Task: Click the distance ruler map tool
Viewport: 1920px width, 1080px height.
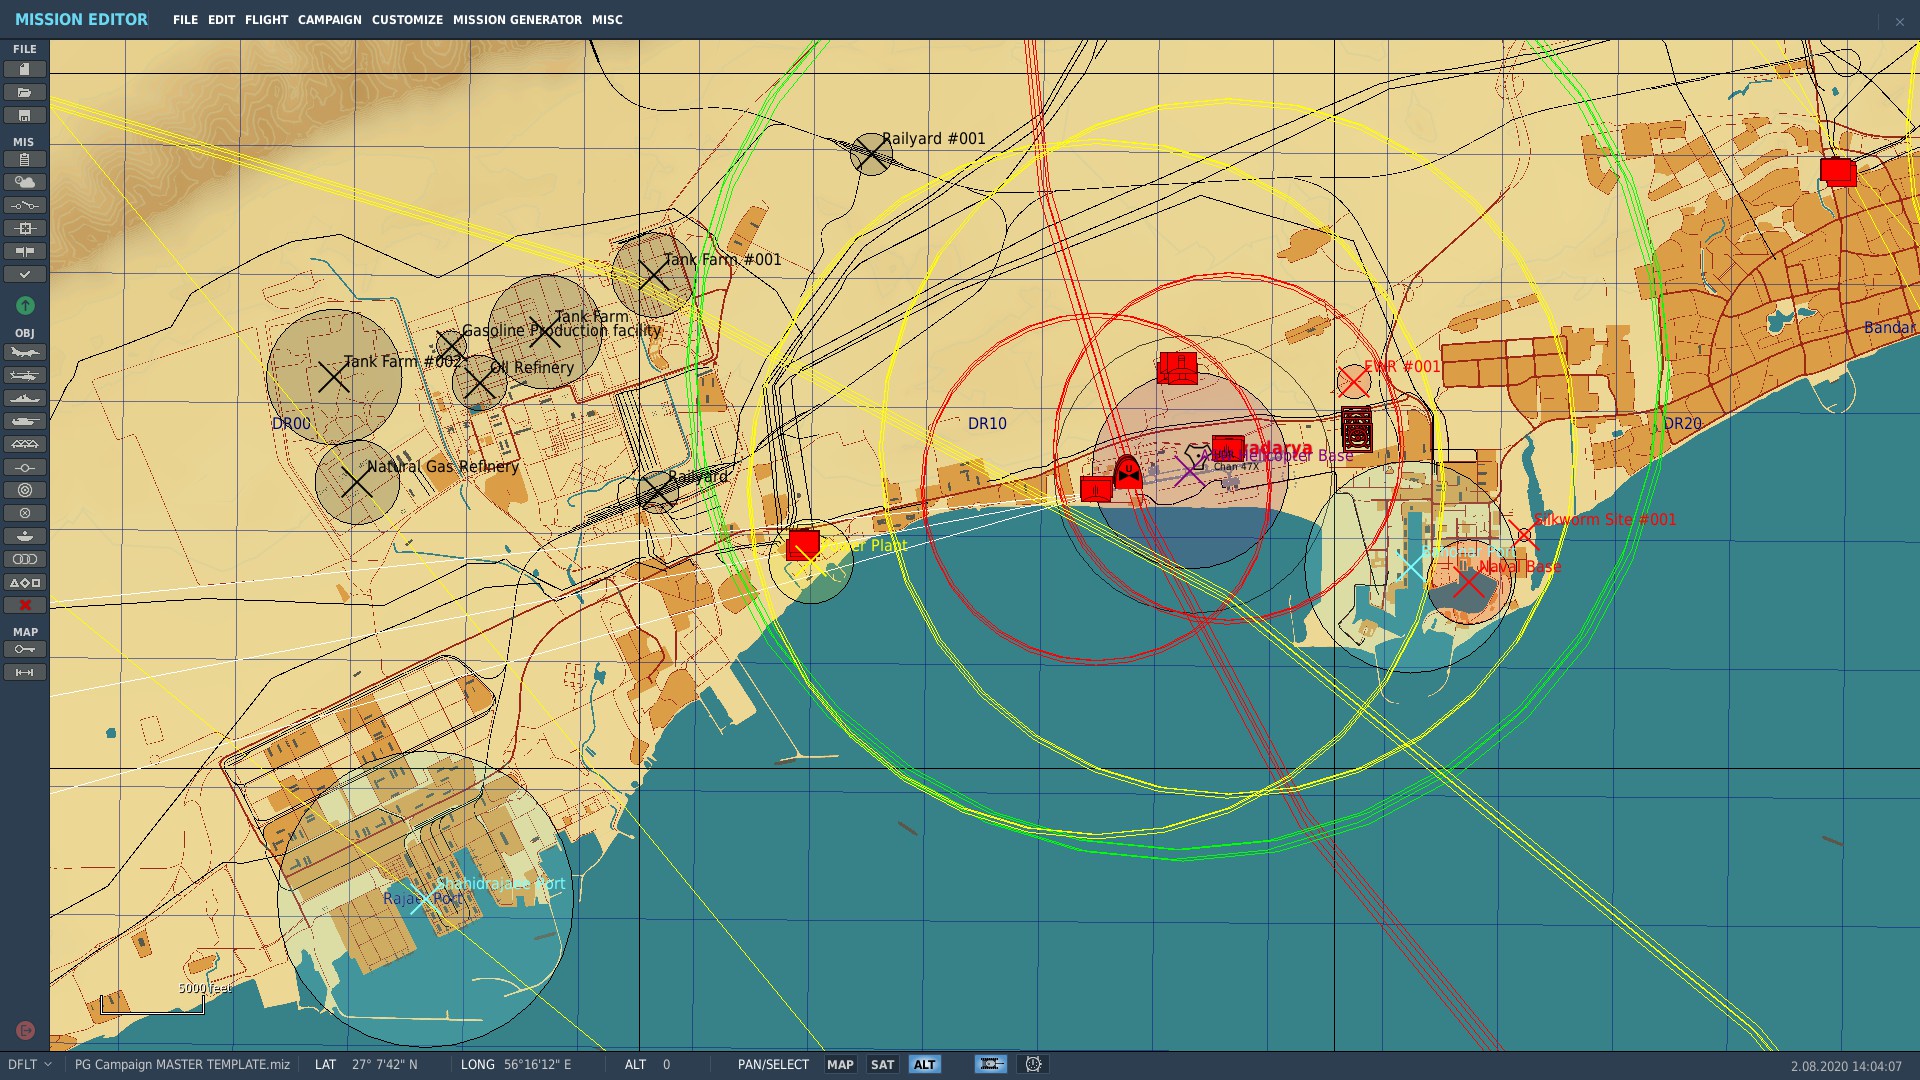Action: coord(25,672)
